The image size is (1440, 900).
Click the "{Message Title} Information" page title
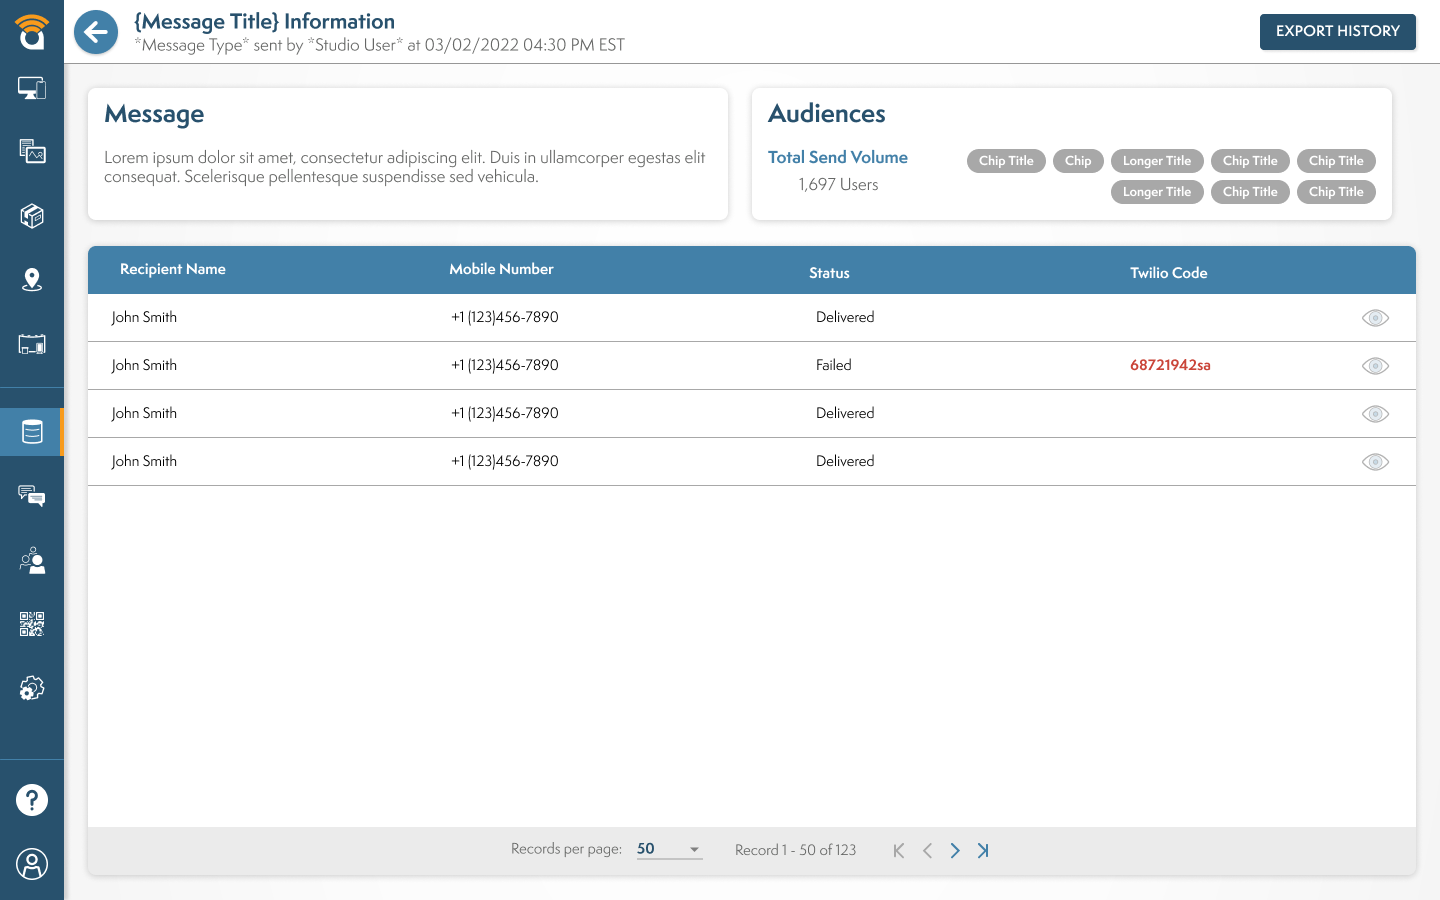tap(265, 21)
